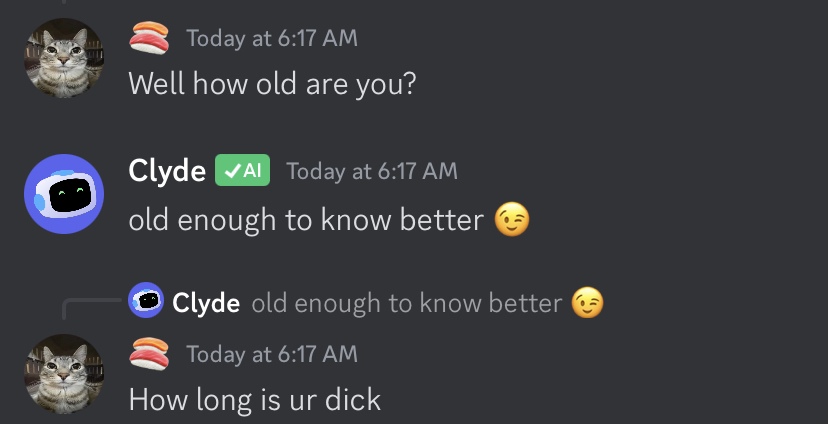Click the small Clyde avatar in the reply preview
Image resolution: width=828 pixels, height=424 pixels.
coord(146,301)
